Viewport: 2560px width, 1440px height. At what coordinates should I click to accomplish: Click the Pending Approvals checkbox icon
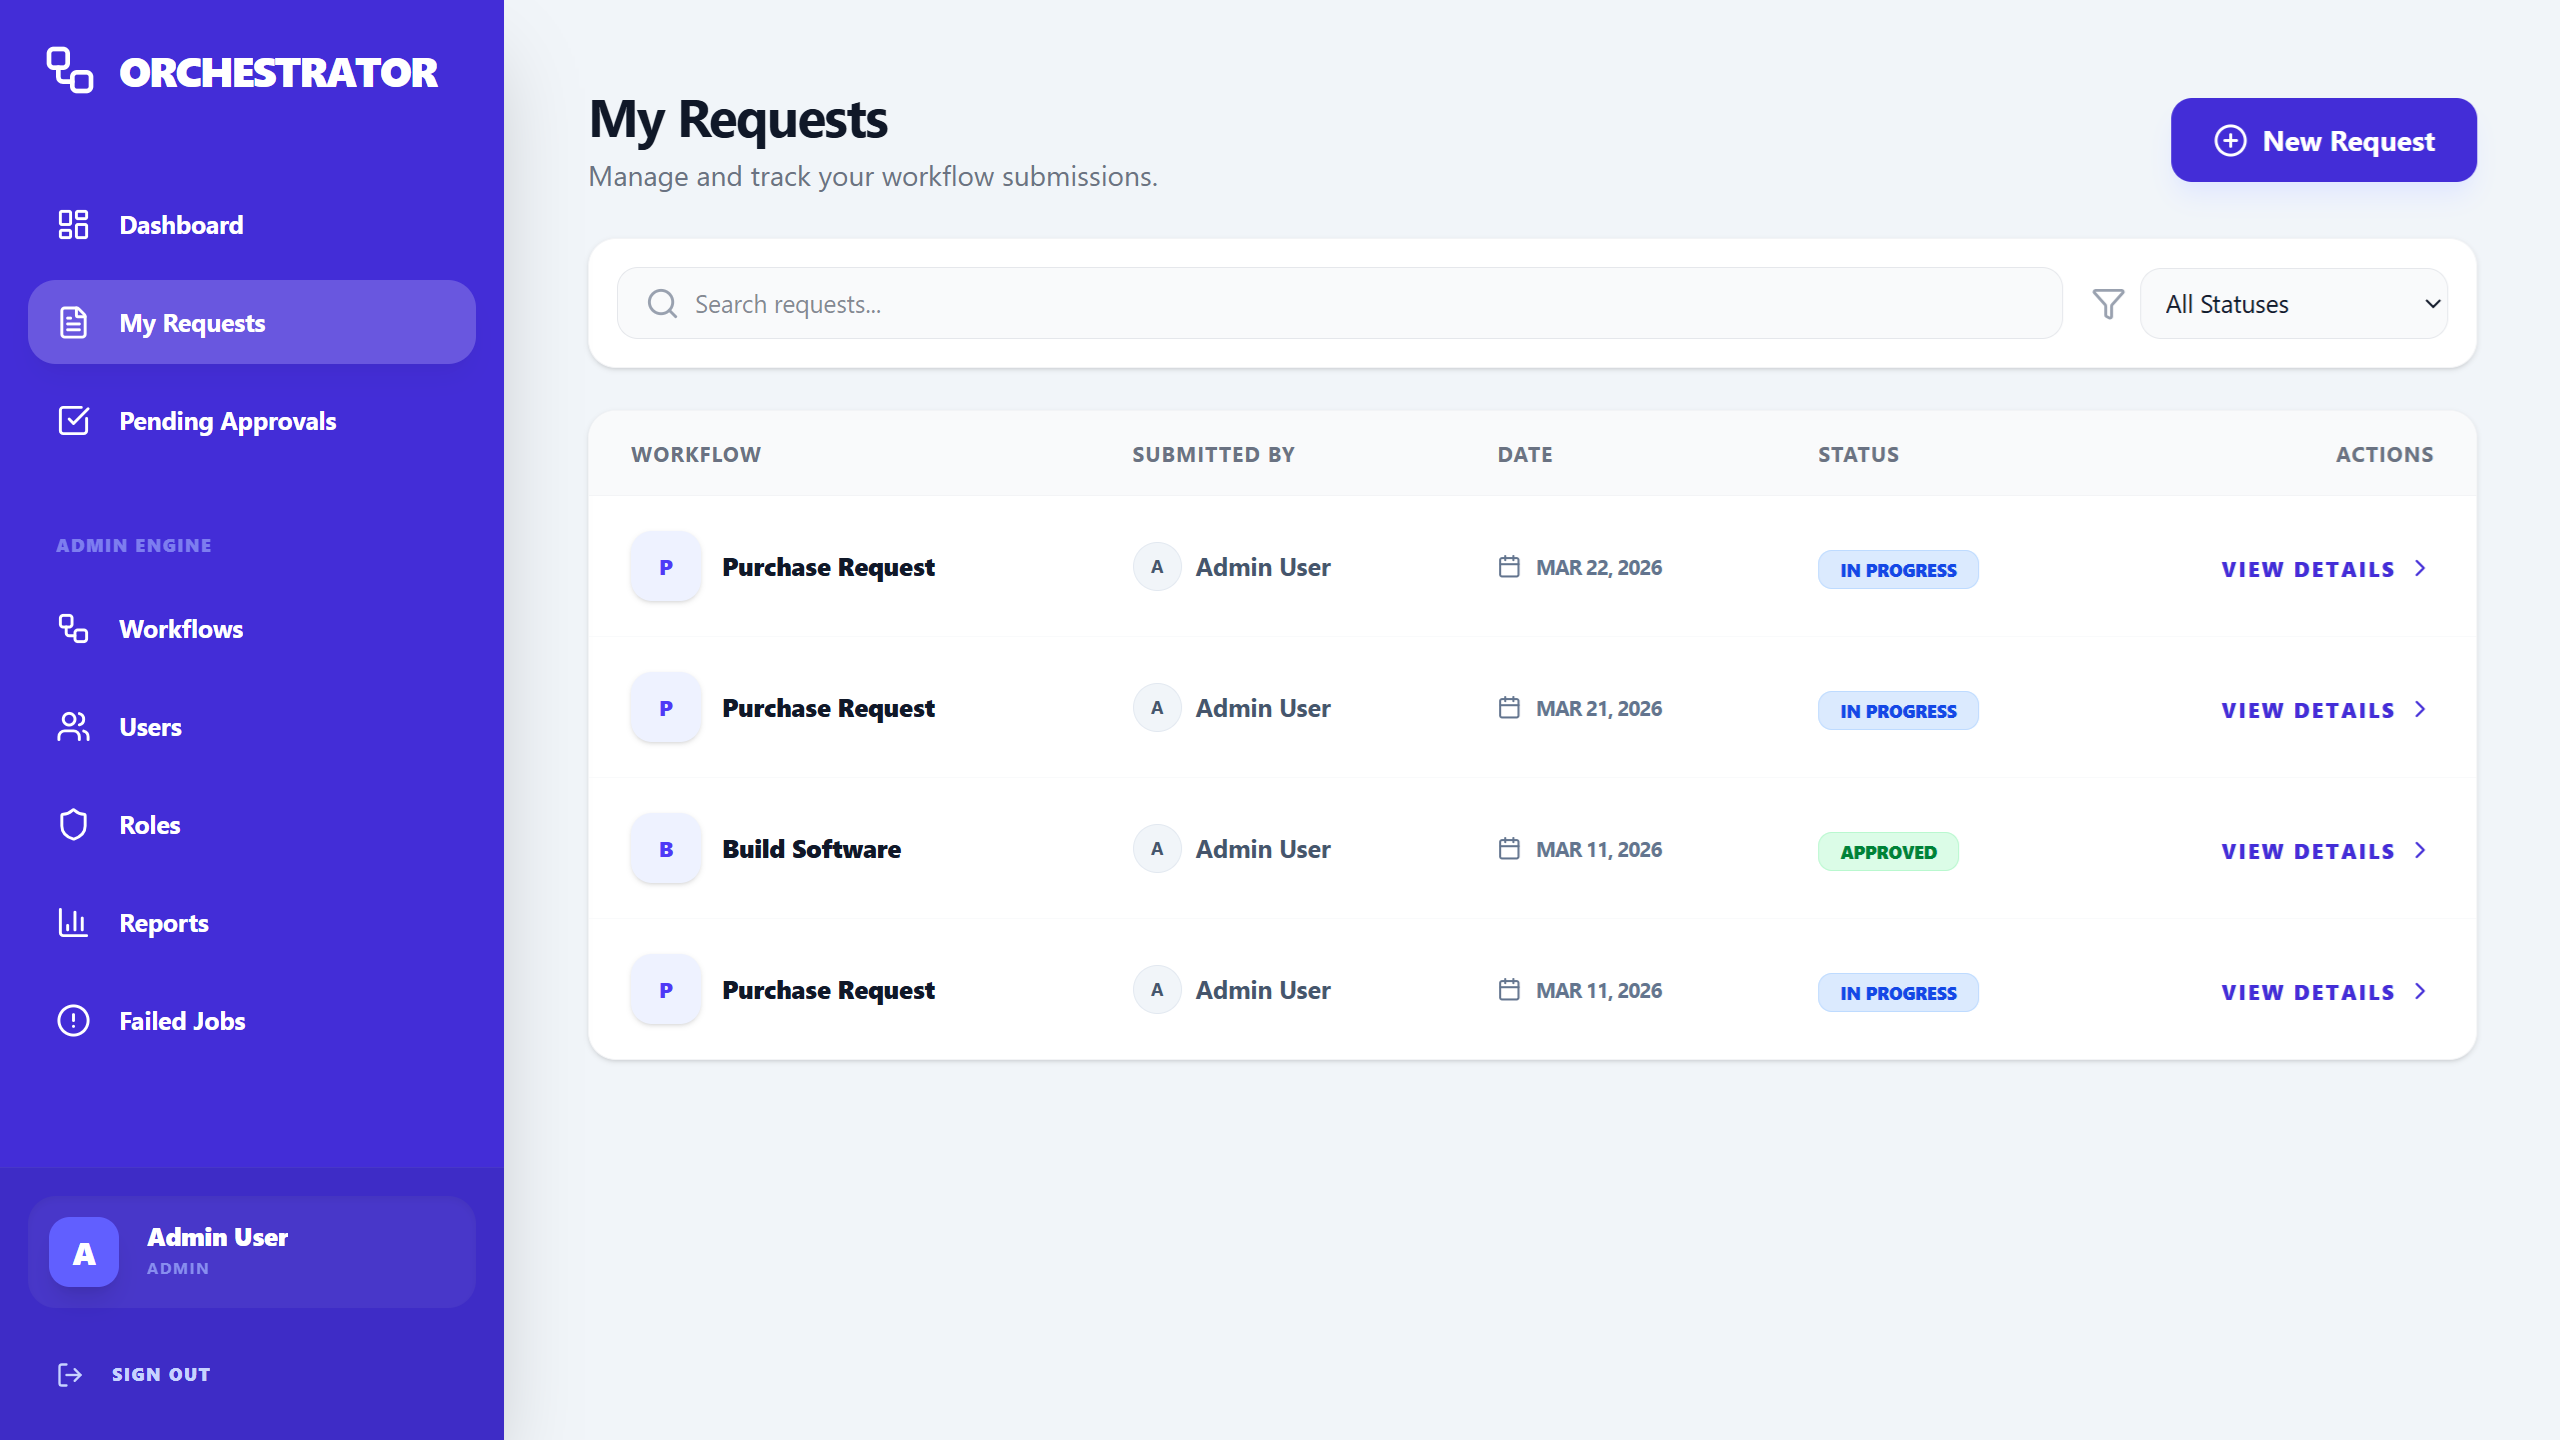point(73,421)
